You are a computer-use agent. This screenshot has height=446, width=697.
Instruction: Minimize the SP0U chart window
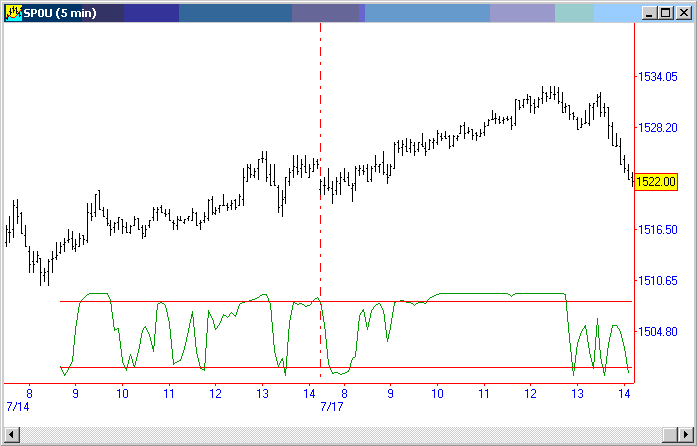coord(650,13)
